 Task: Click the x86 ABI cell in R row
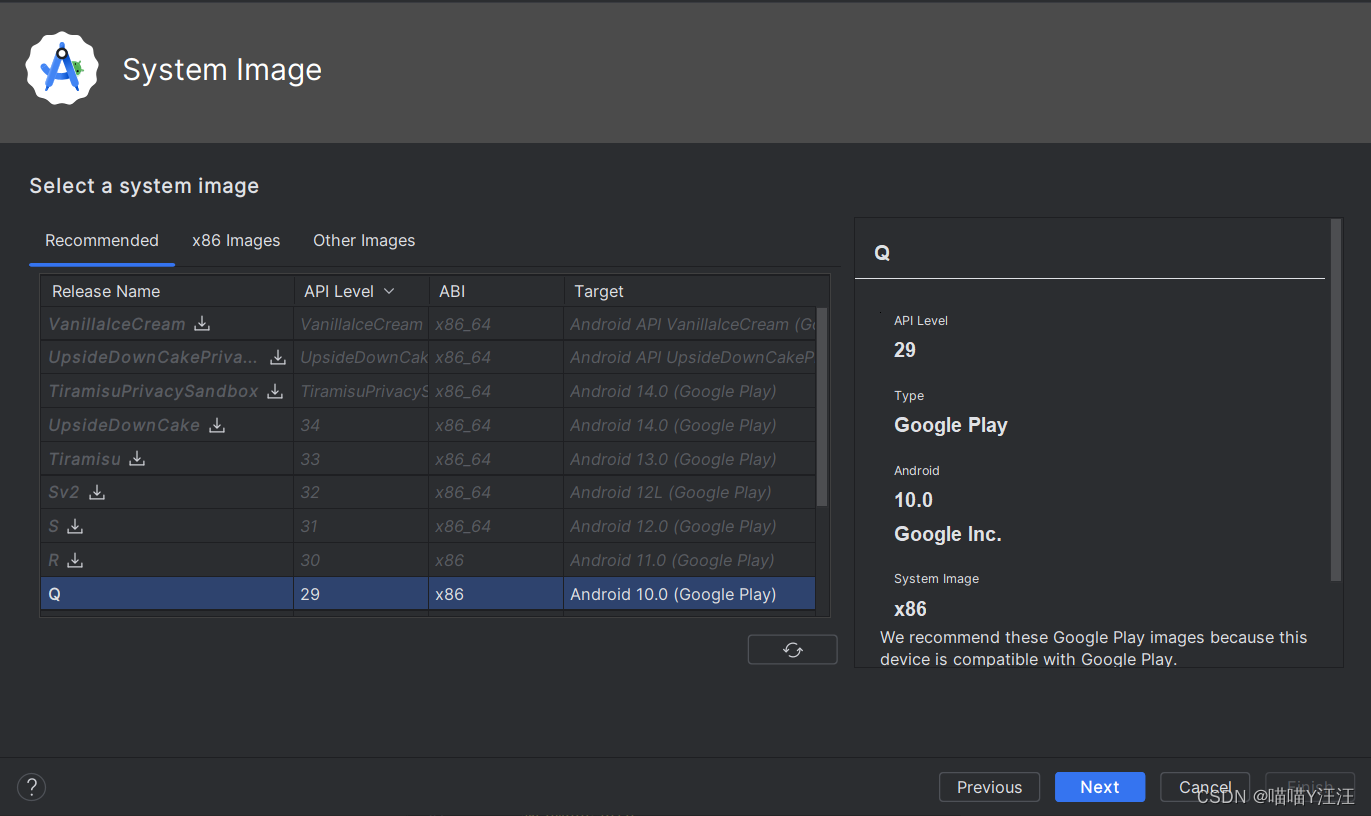[496, 560]
